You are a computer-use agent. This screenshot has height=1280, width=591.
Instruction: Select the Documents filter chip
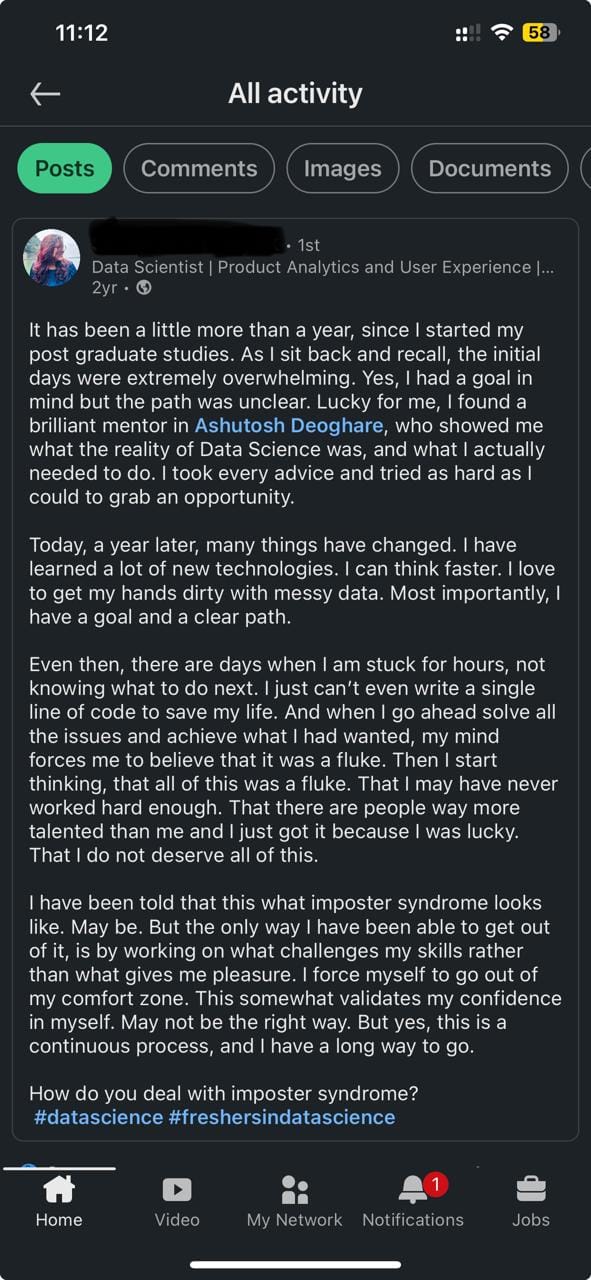(x=490, y=168)
